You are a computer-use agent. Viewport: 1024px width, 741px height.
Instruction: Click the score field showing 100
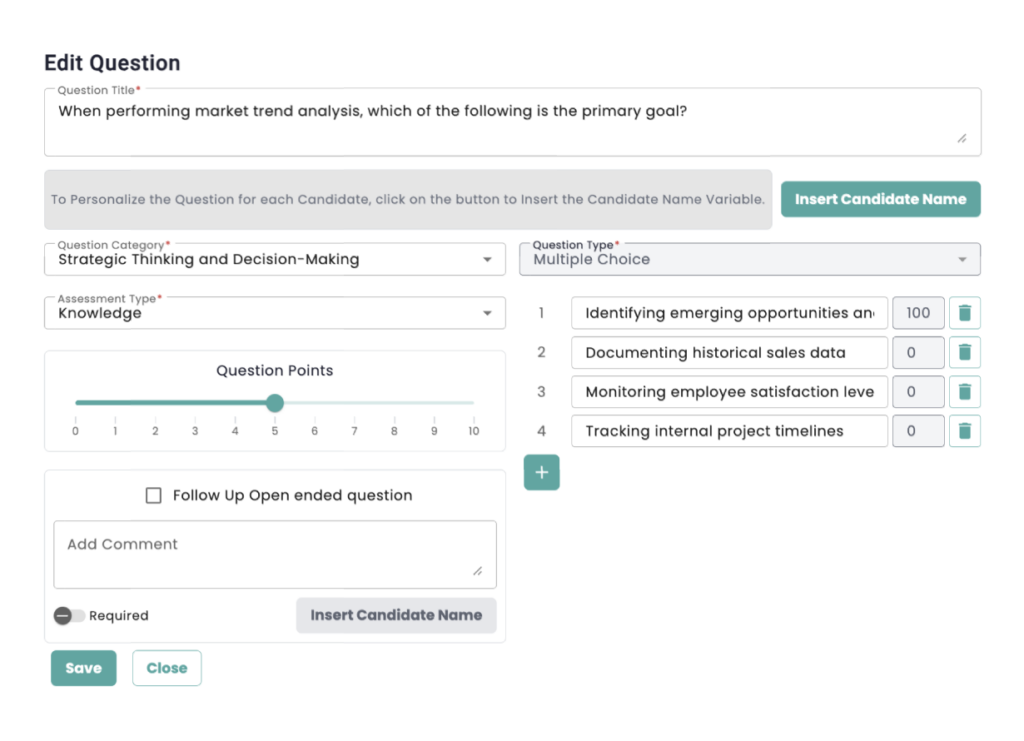click(x=917, y=313)
